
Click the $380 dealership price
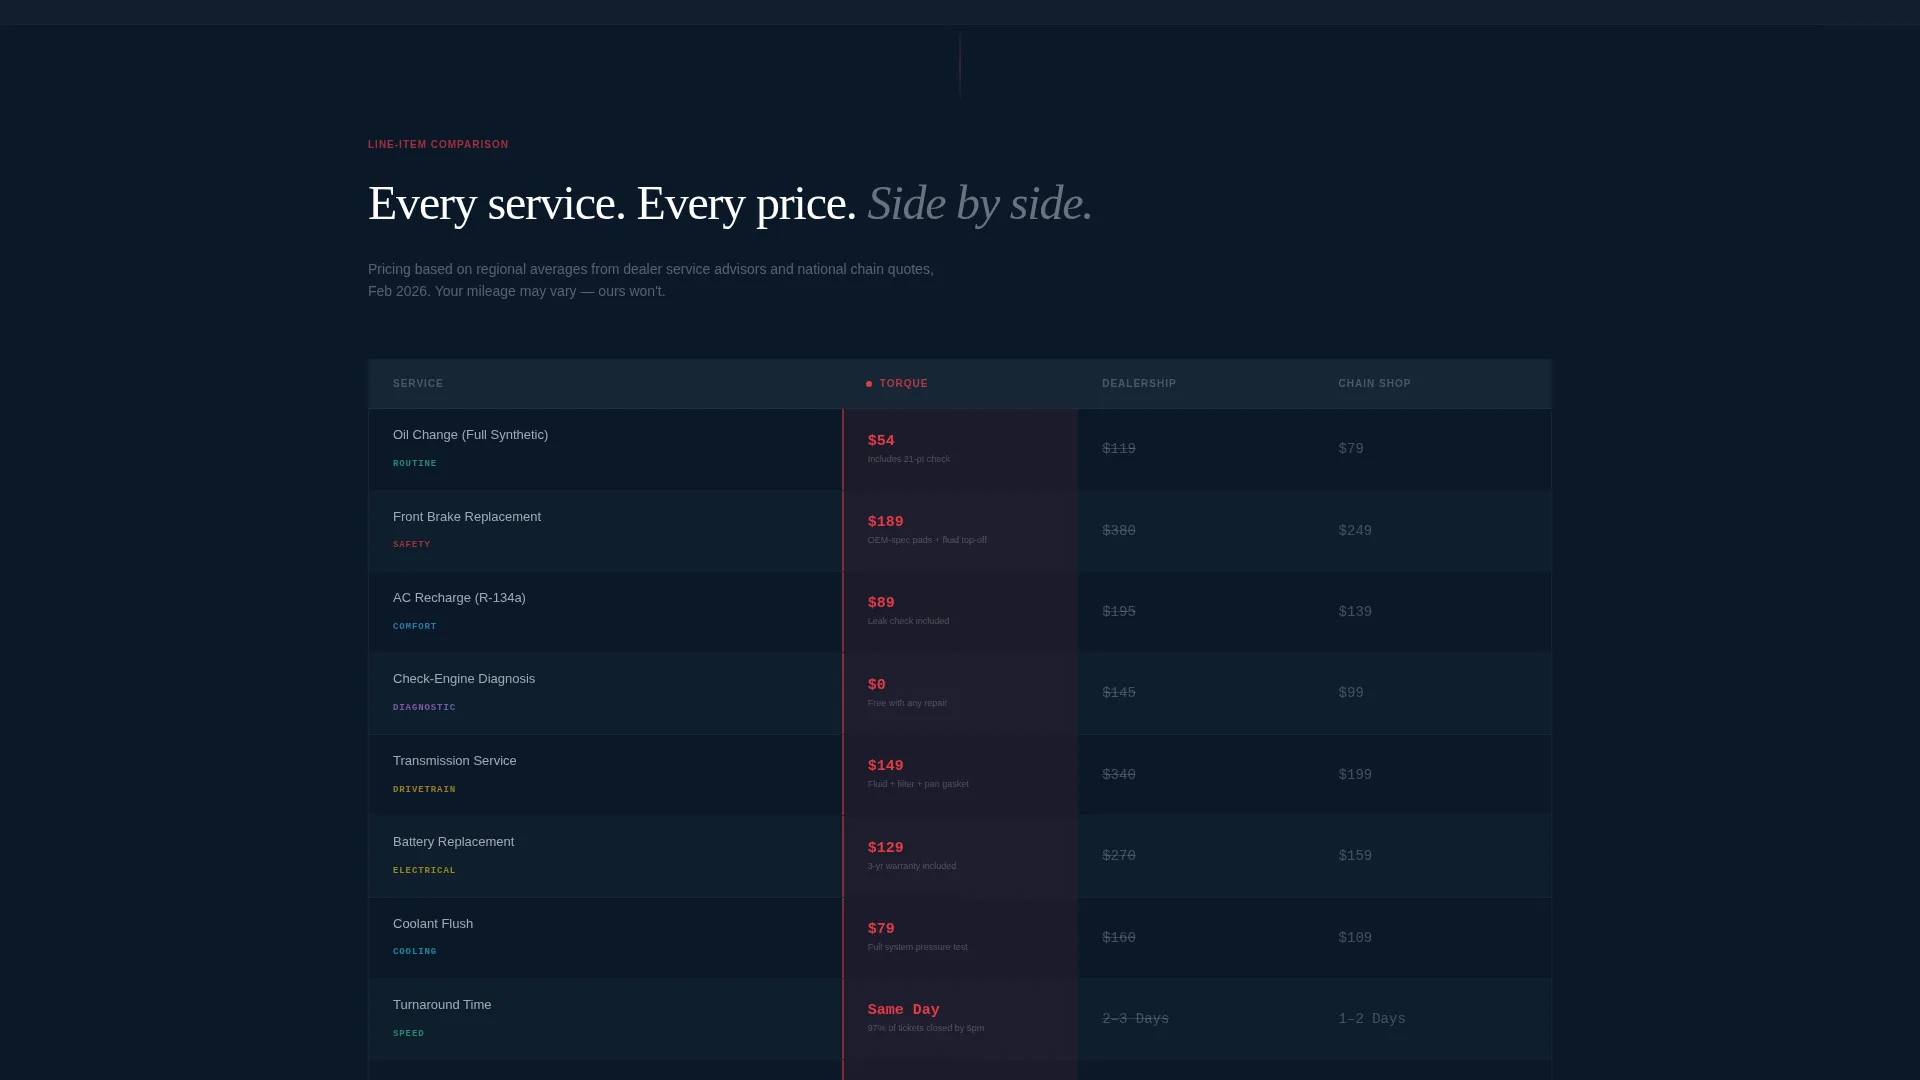(x=1119, y=531)
